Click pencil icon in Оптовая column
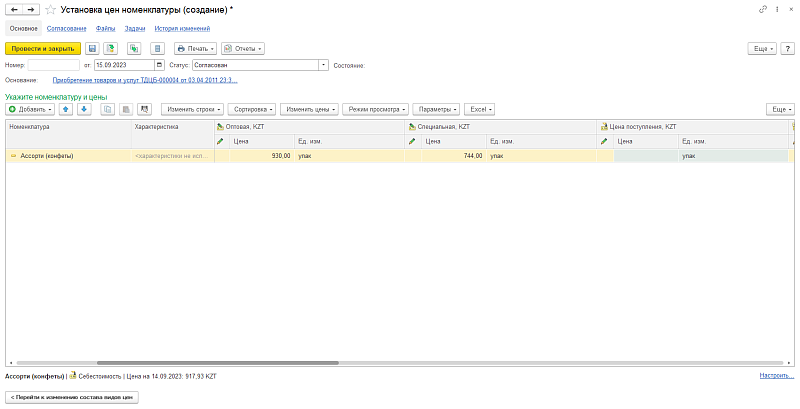Screen dimensions: 800x409 (x=222, y=141)
